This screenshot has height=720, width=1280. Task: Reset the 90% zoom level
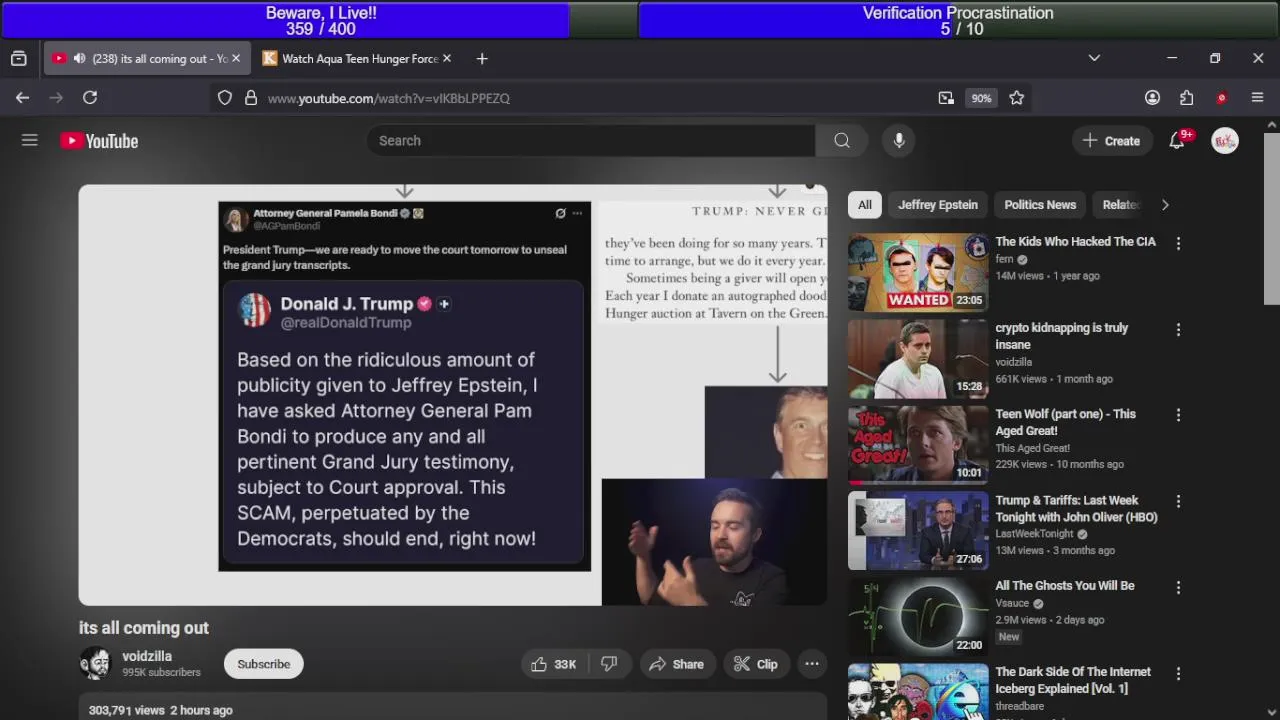(x=981, y=98)
